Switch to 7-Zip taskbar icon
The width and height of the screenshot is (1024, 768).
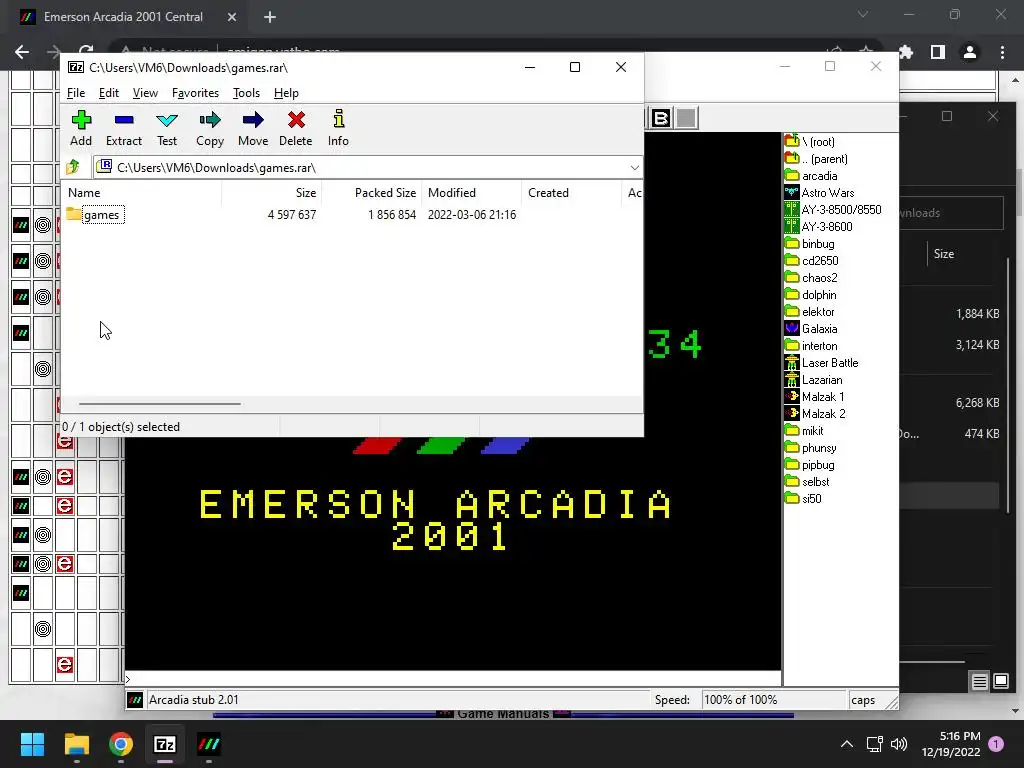(165, 744)
